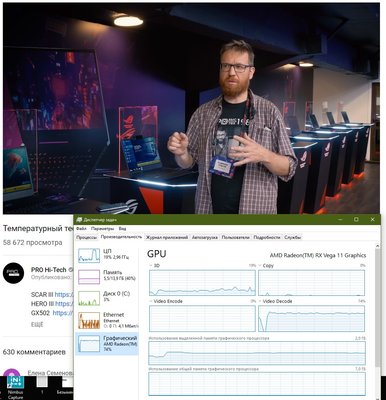Open the SCAR III https link
This screenshot has height=400, width=386.
[64, 295]
